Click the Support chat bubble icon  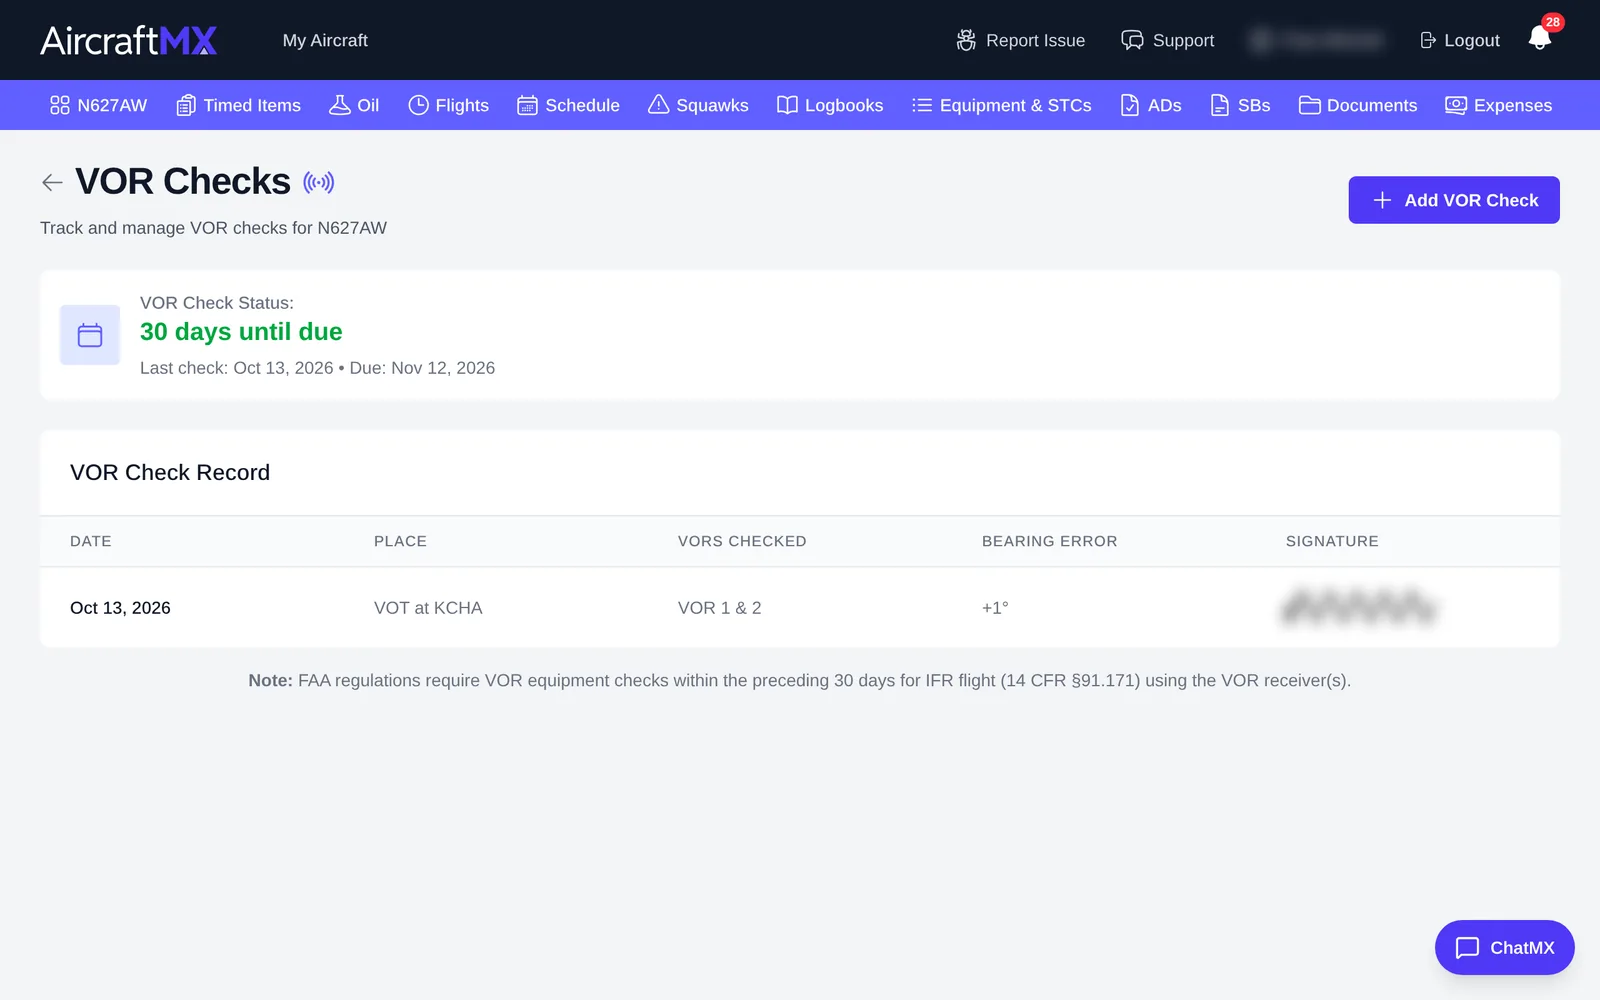1132,40
